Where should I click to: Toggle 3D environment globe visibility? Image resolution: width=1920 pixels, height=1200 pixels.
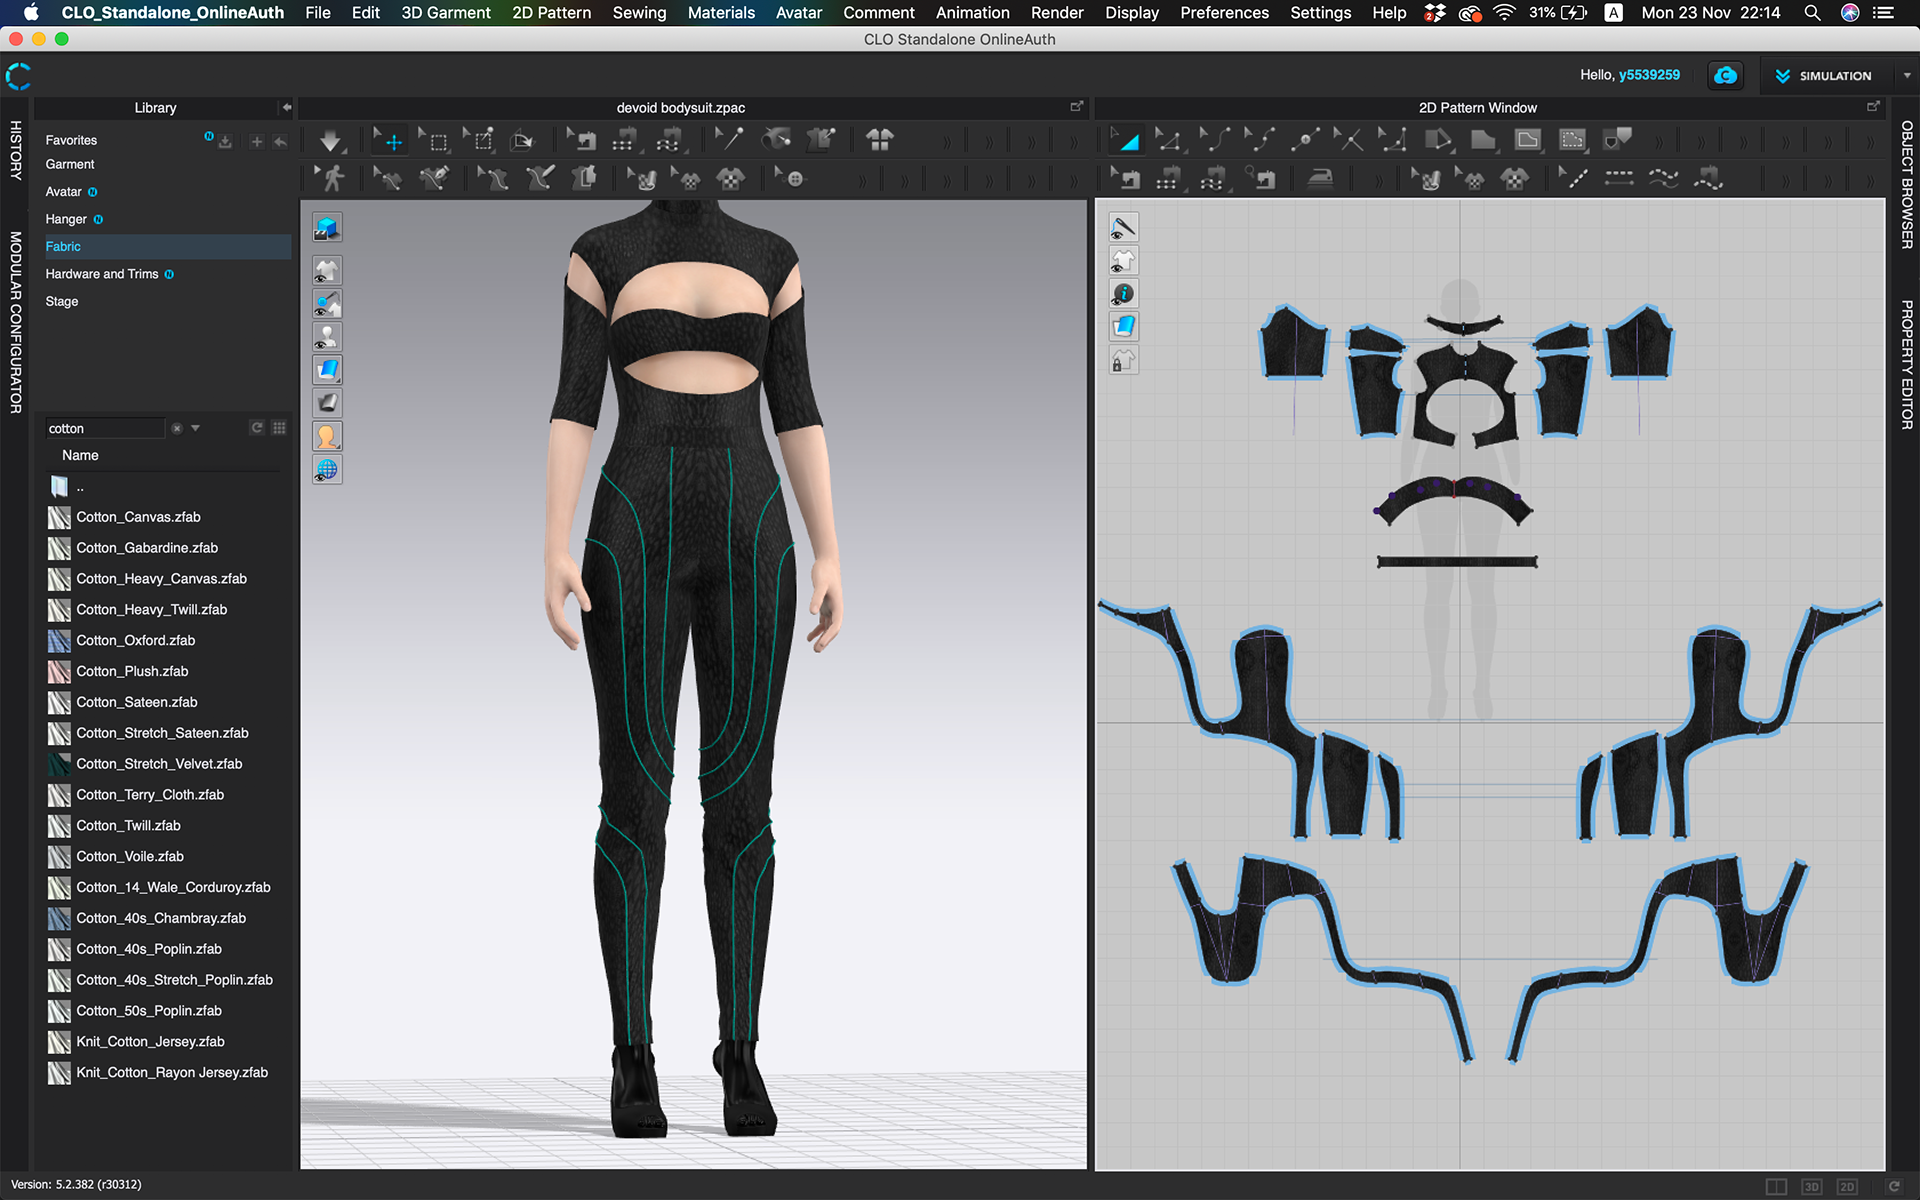(327, 469)
